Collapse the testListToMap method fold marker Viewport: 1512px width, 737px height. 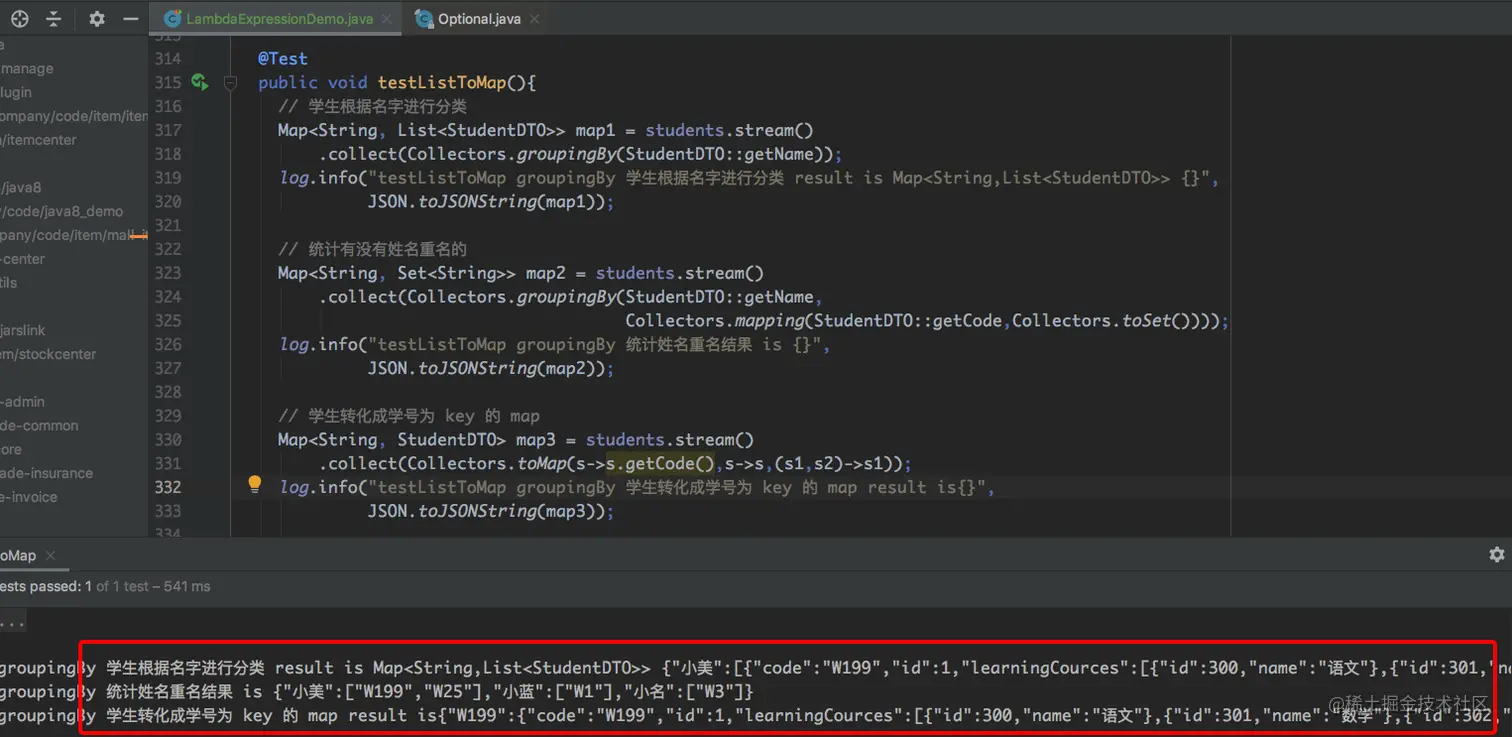click(x=231, y=83)
